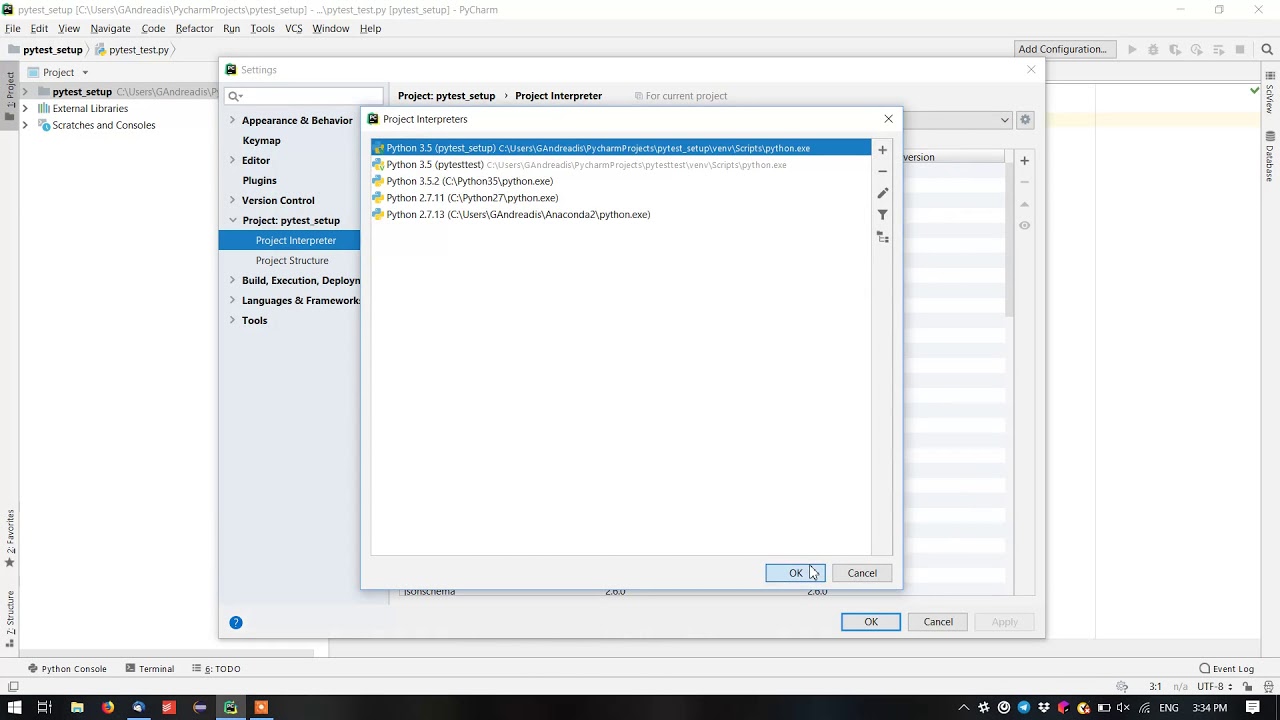Open the File menu
Viewport: 1280px width, 720px height.
(13, 28)
